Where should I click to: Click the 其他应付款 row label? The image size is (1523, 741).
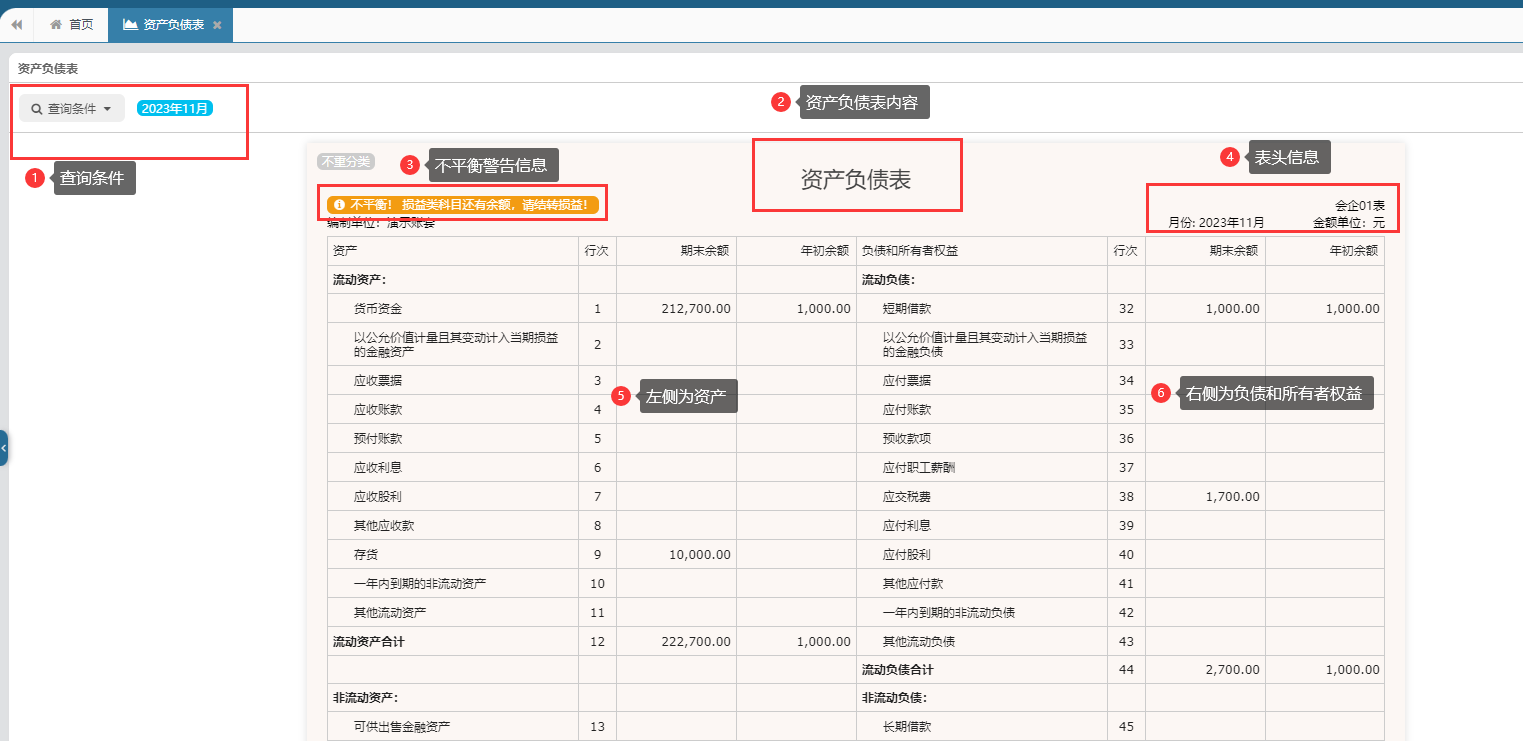[913, 583]
